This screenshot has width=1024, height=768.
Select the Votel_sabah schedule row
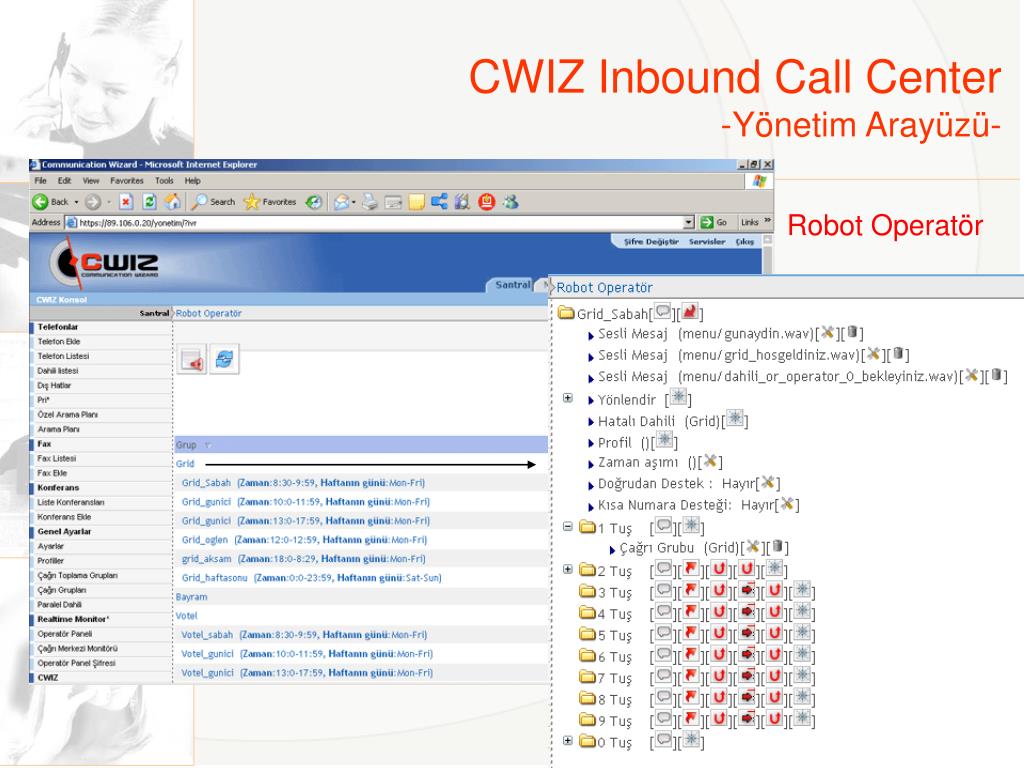tap(360, 634)
